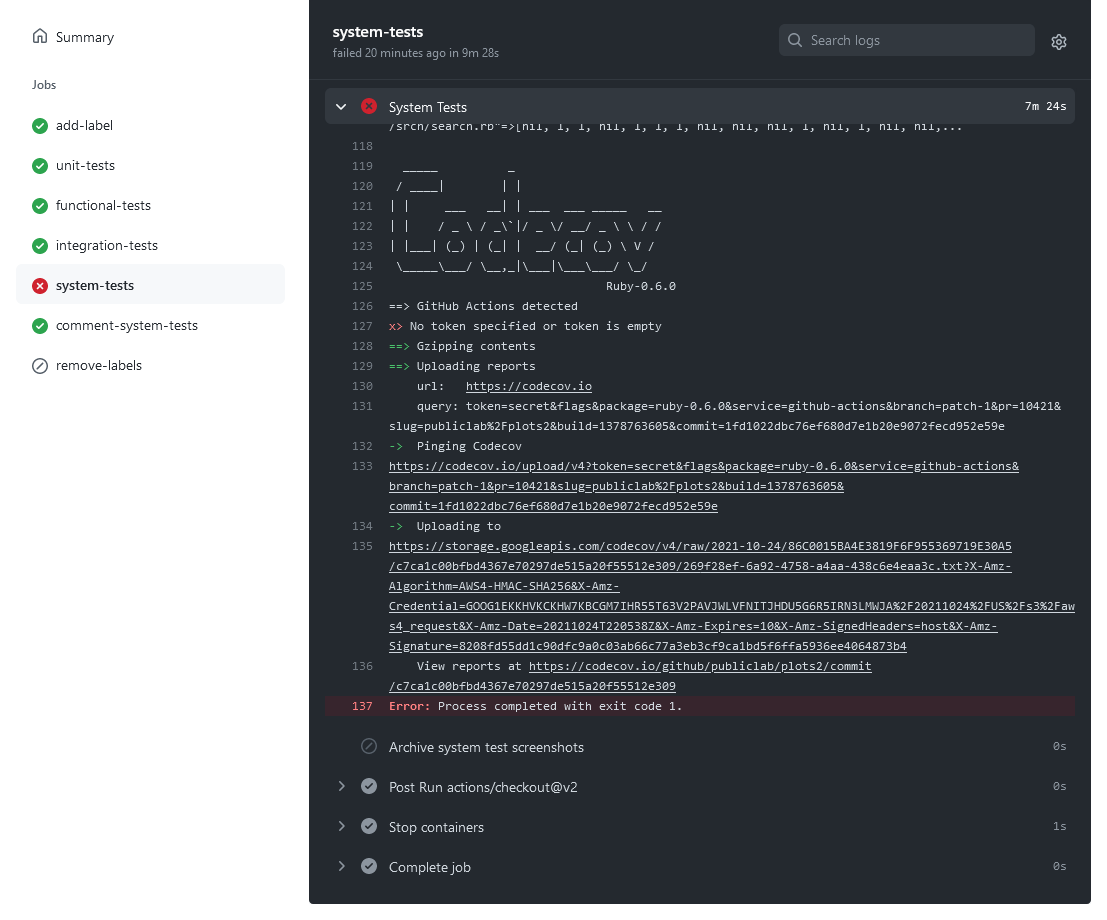Click inside the Search logs field
Image resolution: width=1107 pixels, height=920 pixels.
coord(907,40)
